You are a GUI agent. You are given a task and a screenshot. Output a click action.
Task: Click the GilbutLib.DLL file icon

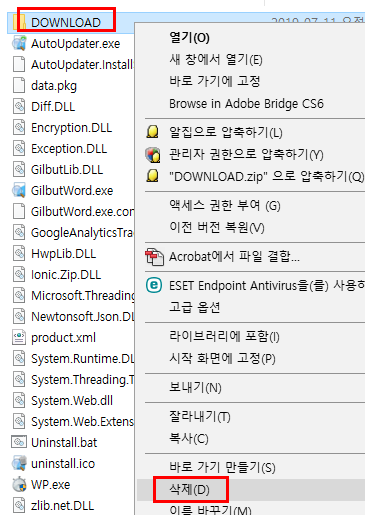pos(19,170)
